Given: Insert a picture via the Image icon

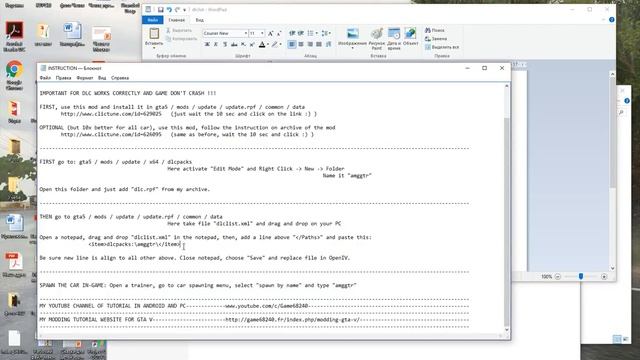Looking at the screenshot, I should pos(353,33).
